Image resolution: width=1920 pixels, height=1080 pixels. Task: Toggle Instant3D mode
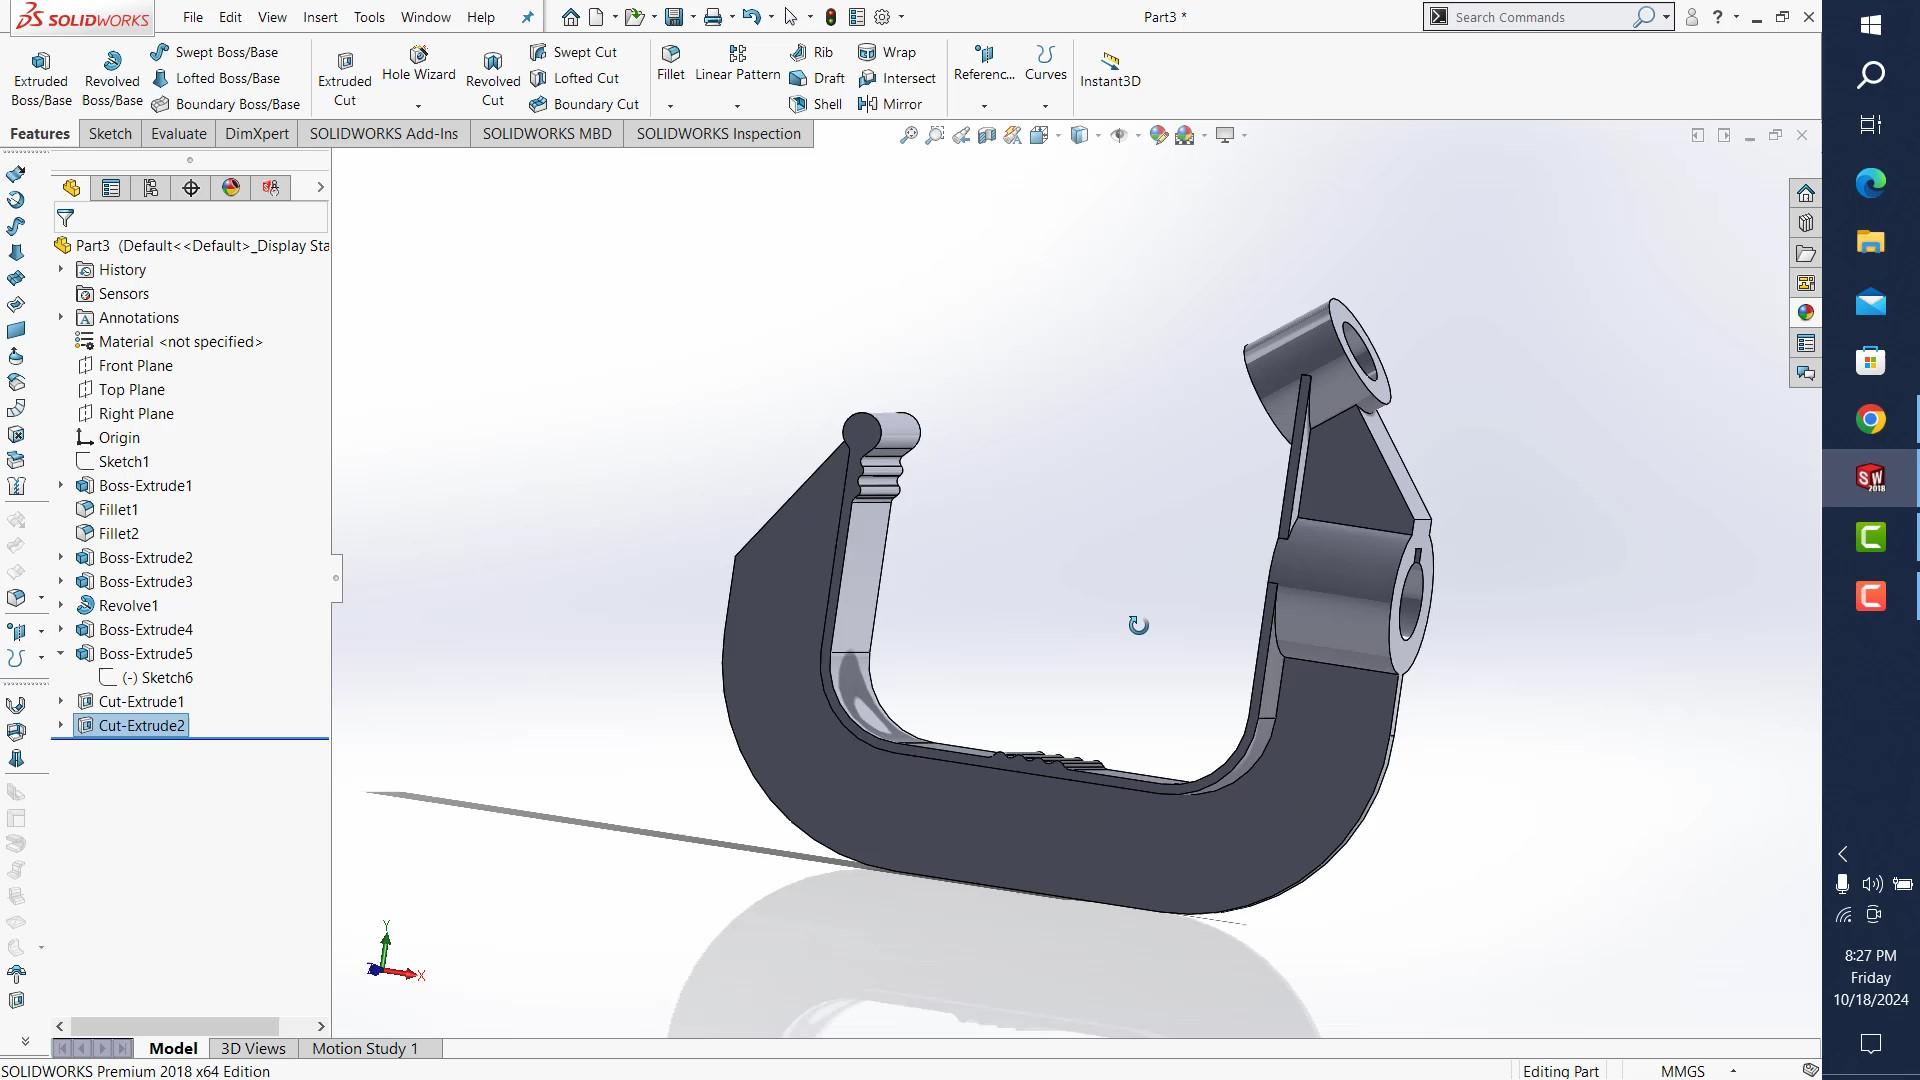(1109, 68)
